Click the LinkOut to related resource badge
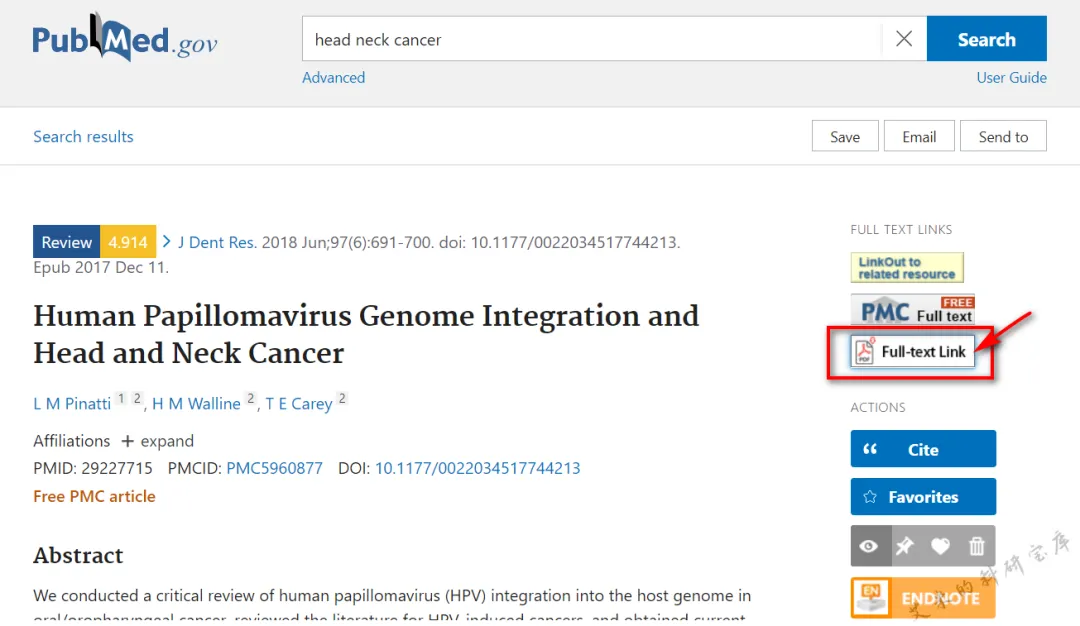The image size is (1080, 626). [x=907, y=268]
